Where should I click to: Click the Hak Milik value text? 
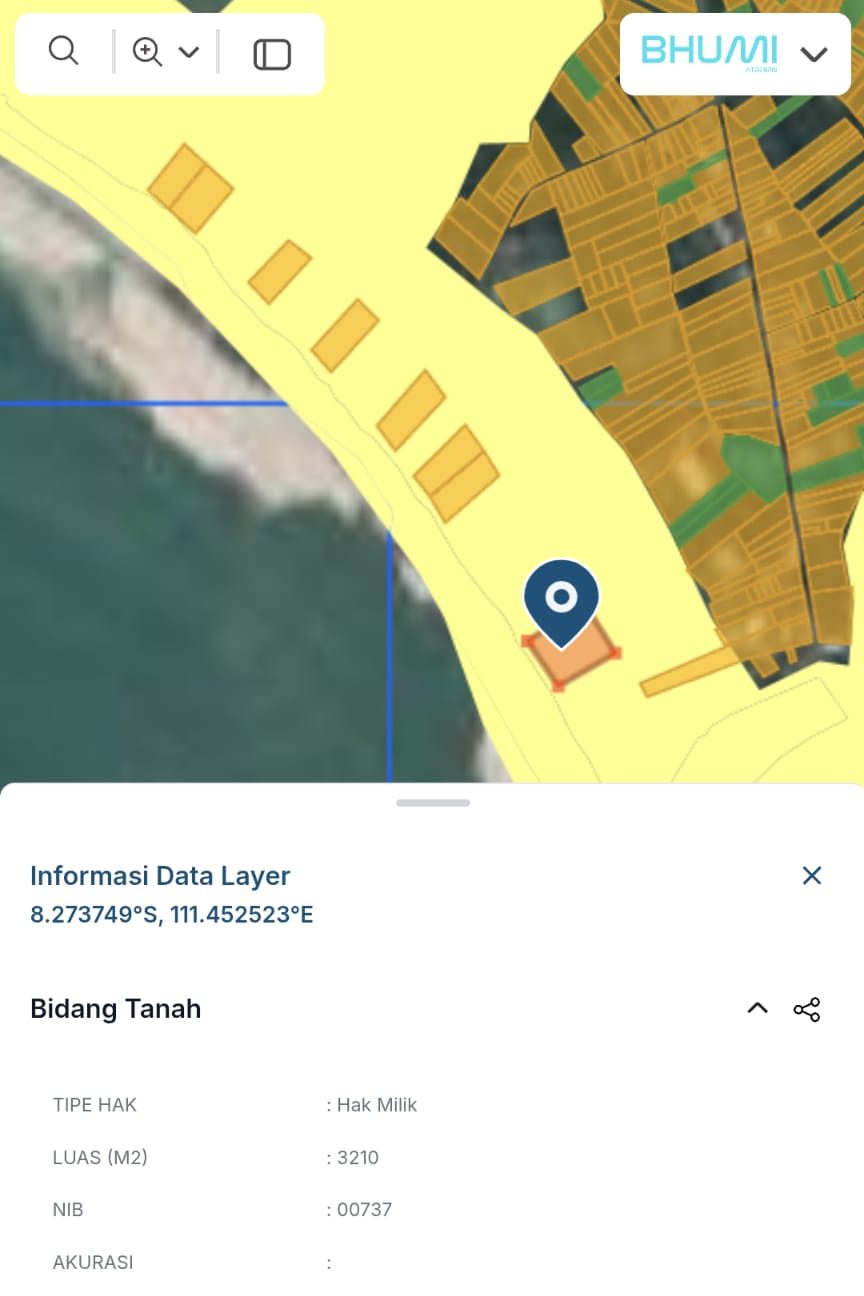tap(378, 1105)
